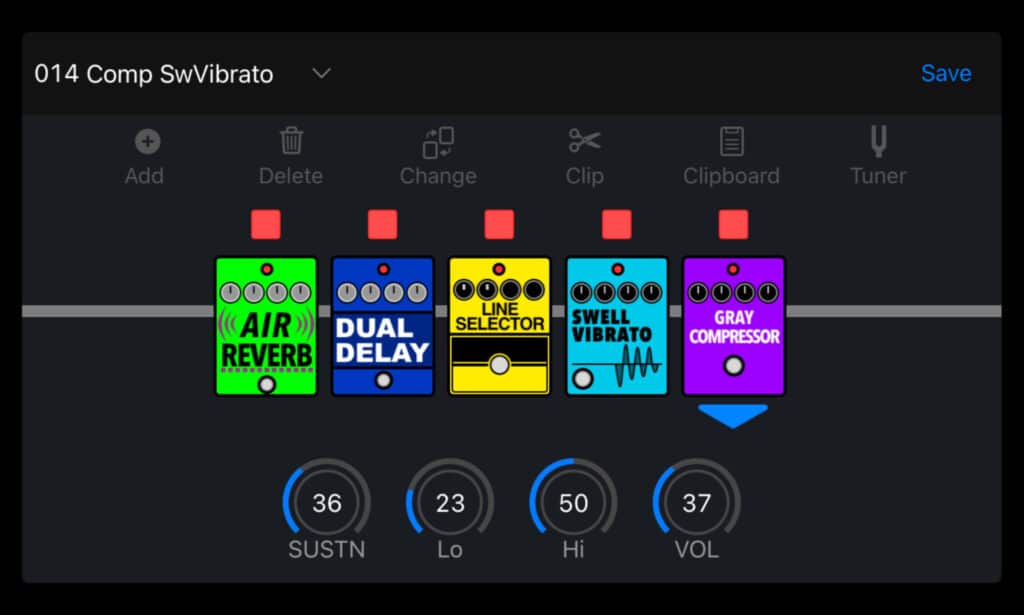
Task: Click the 014 Comp SwVibrato patch name
Action: pos(154,74)
